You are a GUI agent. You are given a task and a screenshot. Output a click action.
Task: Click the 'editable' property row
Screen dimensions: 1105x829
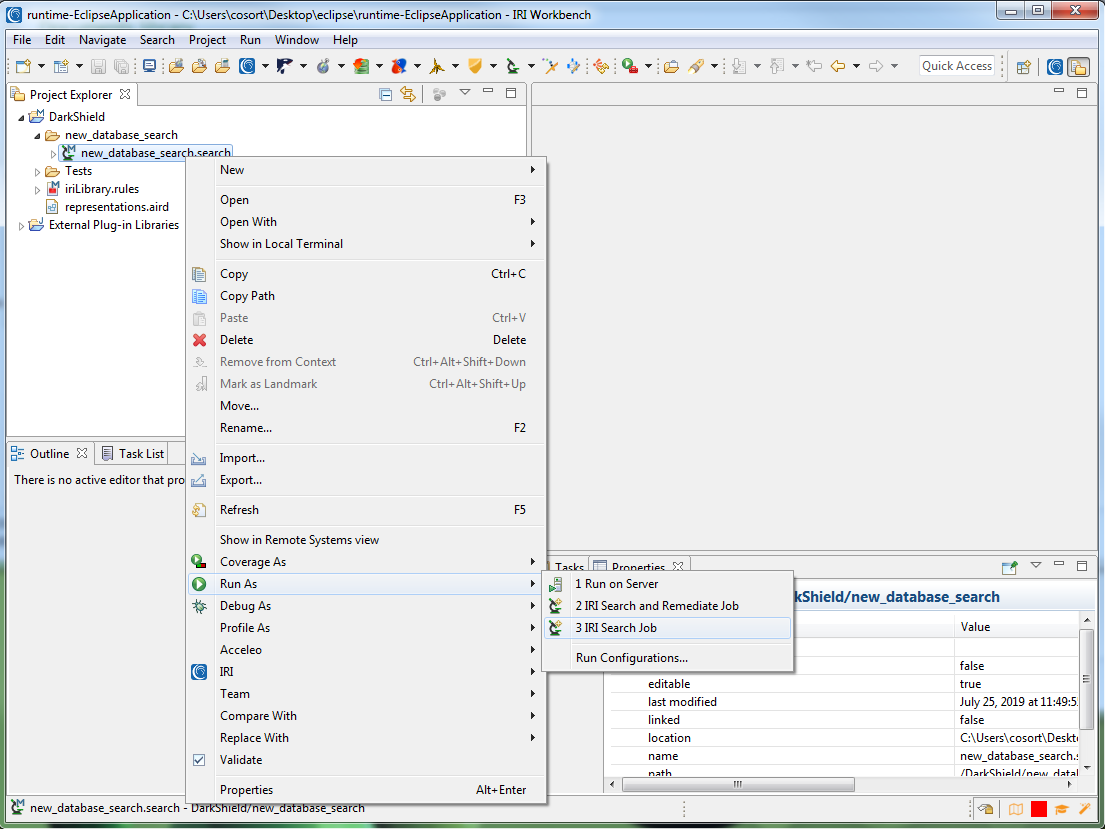(844, 684)
